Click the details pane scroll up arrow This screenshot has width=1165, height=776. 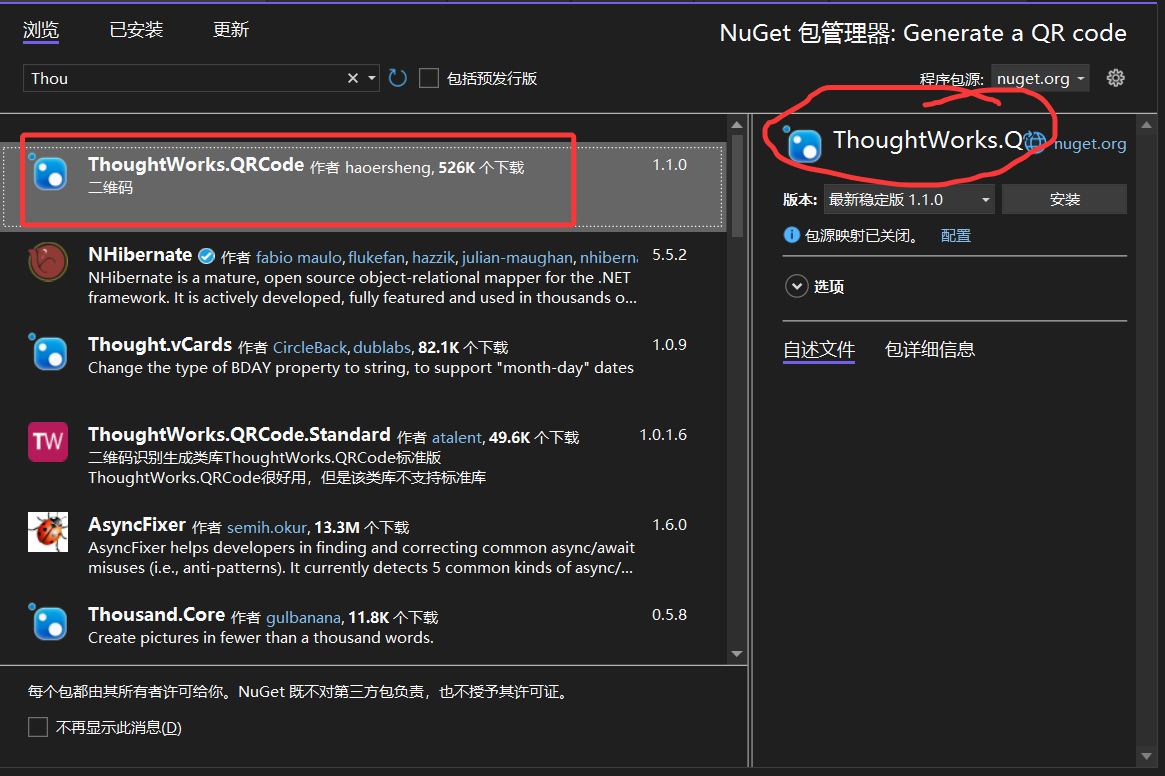pos(1146,125)
